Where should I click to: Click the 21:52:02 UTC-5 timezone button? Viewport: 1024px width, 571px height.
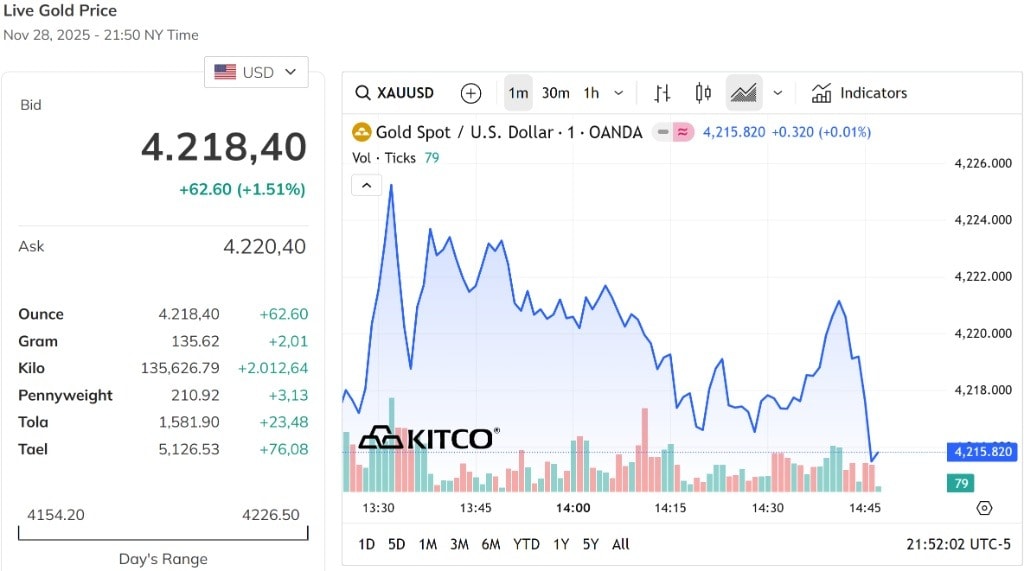[x=958, y=544]
